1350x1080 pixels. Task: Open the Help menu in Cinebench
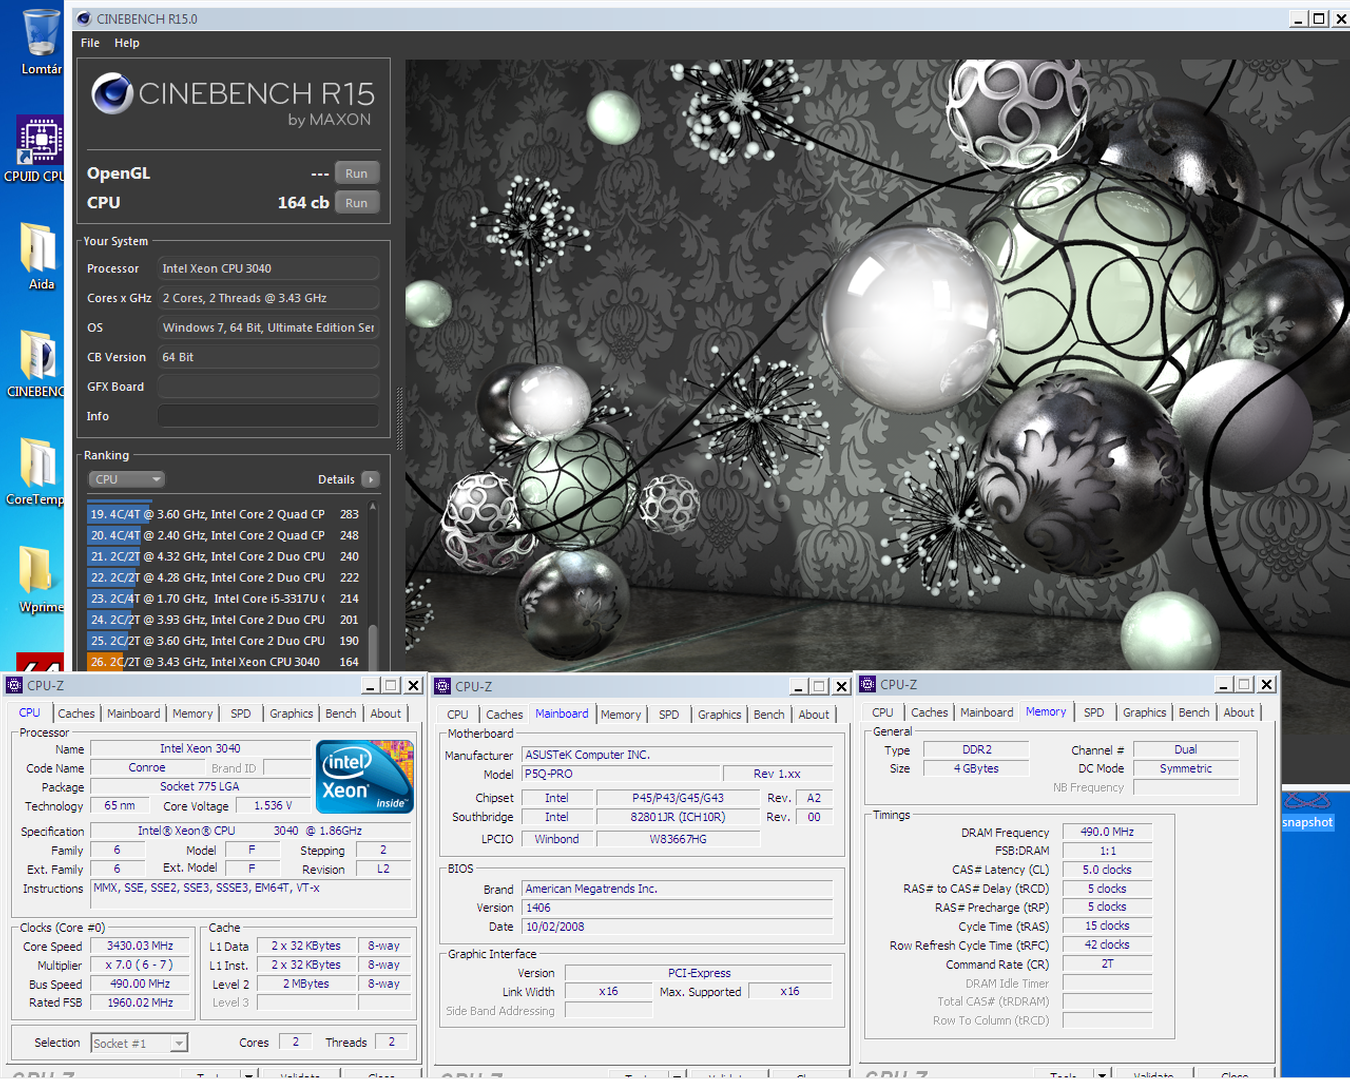click(127, 43)
